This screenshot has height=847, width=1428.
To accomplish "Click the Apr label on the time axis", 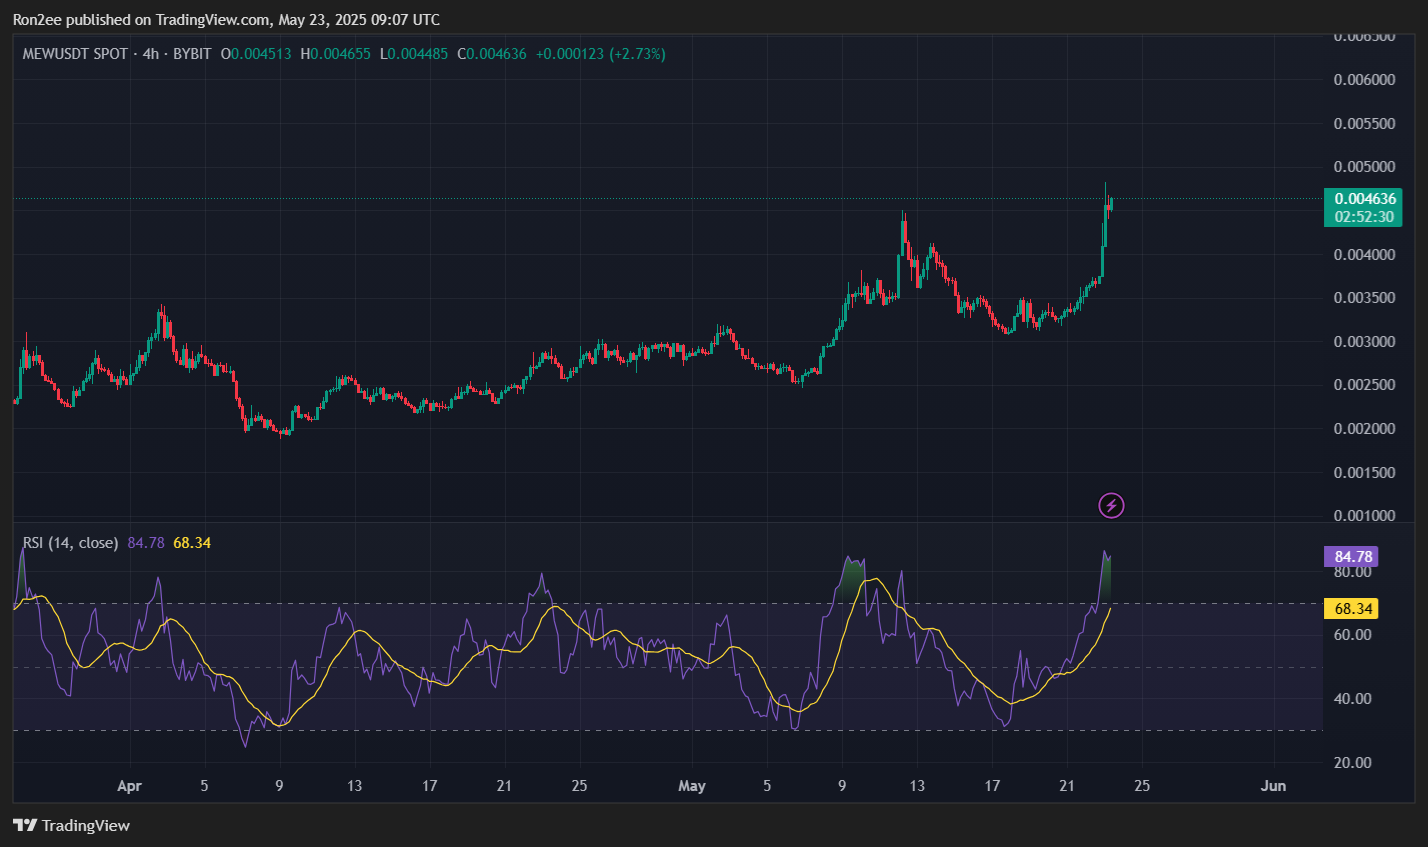I will click(129, 786).
